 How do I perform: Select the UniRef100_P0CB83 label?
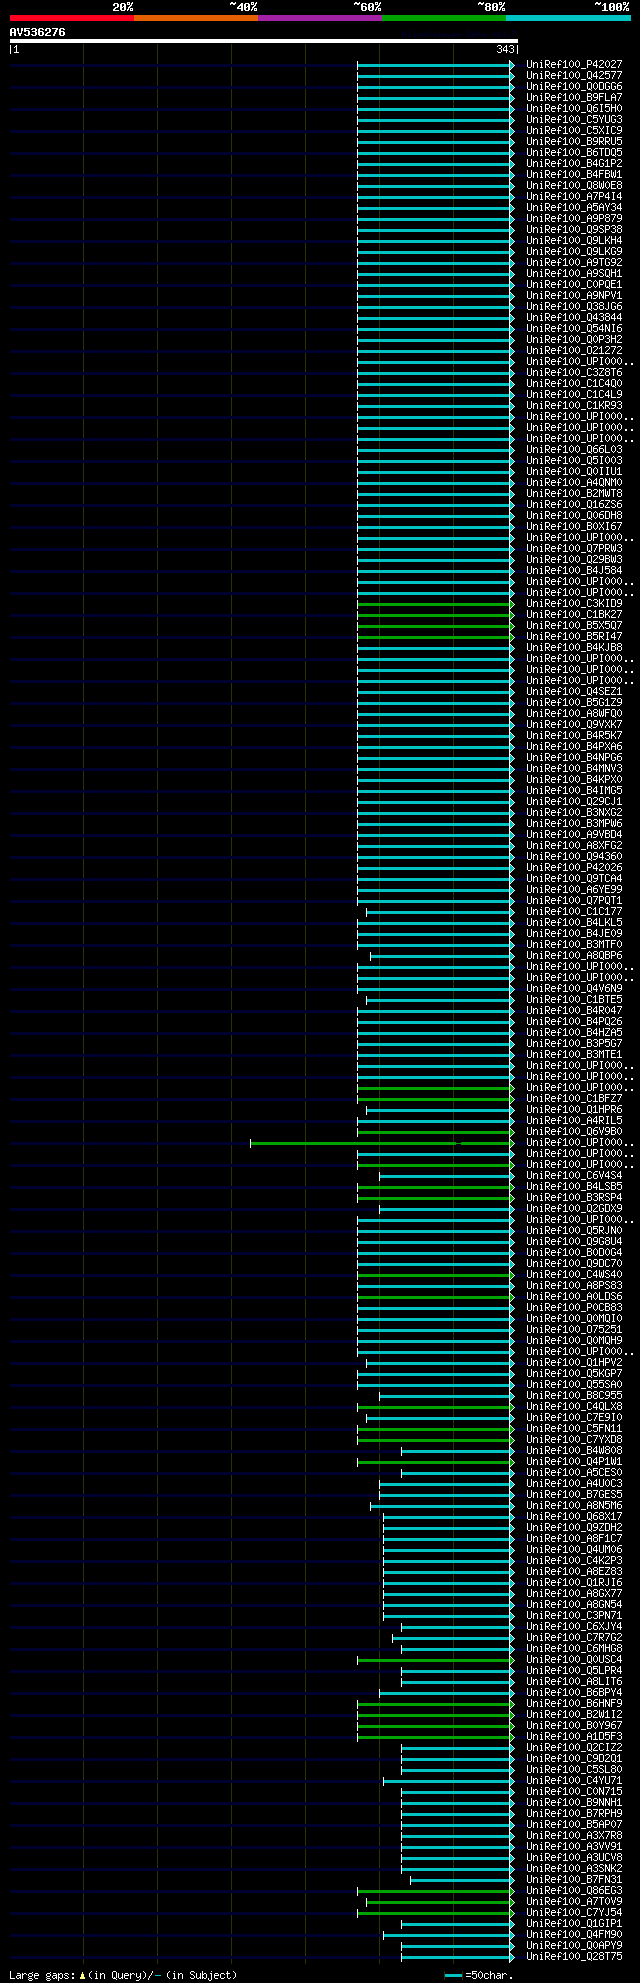pos(574,1307)
